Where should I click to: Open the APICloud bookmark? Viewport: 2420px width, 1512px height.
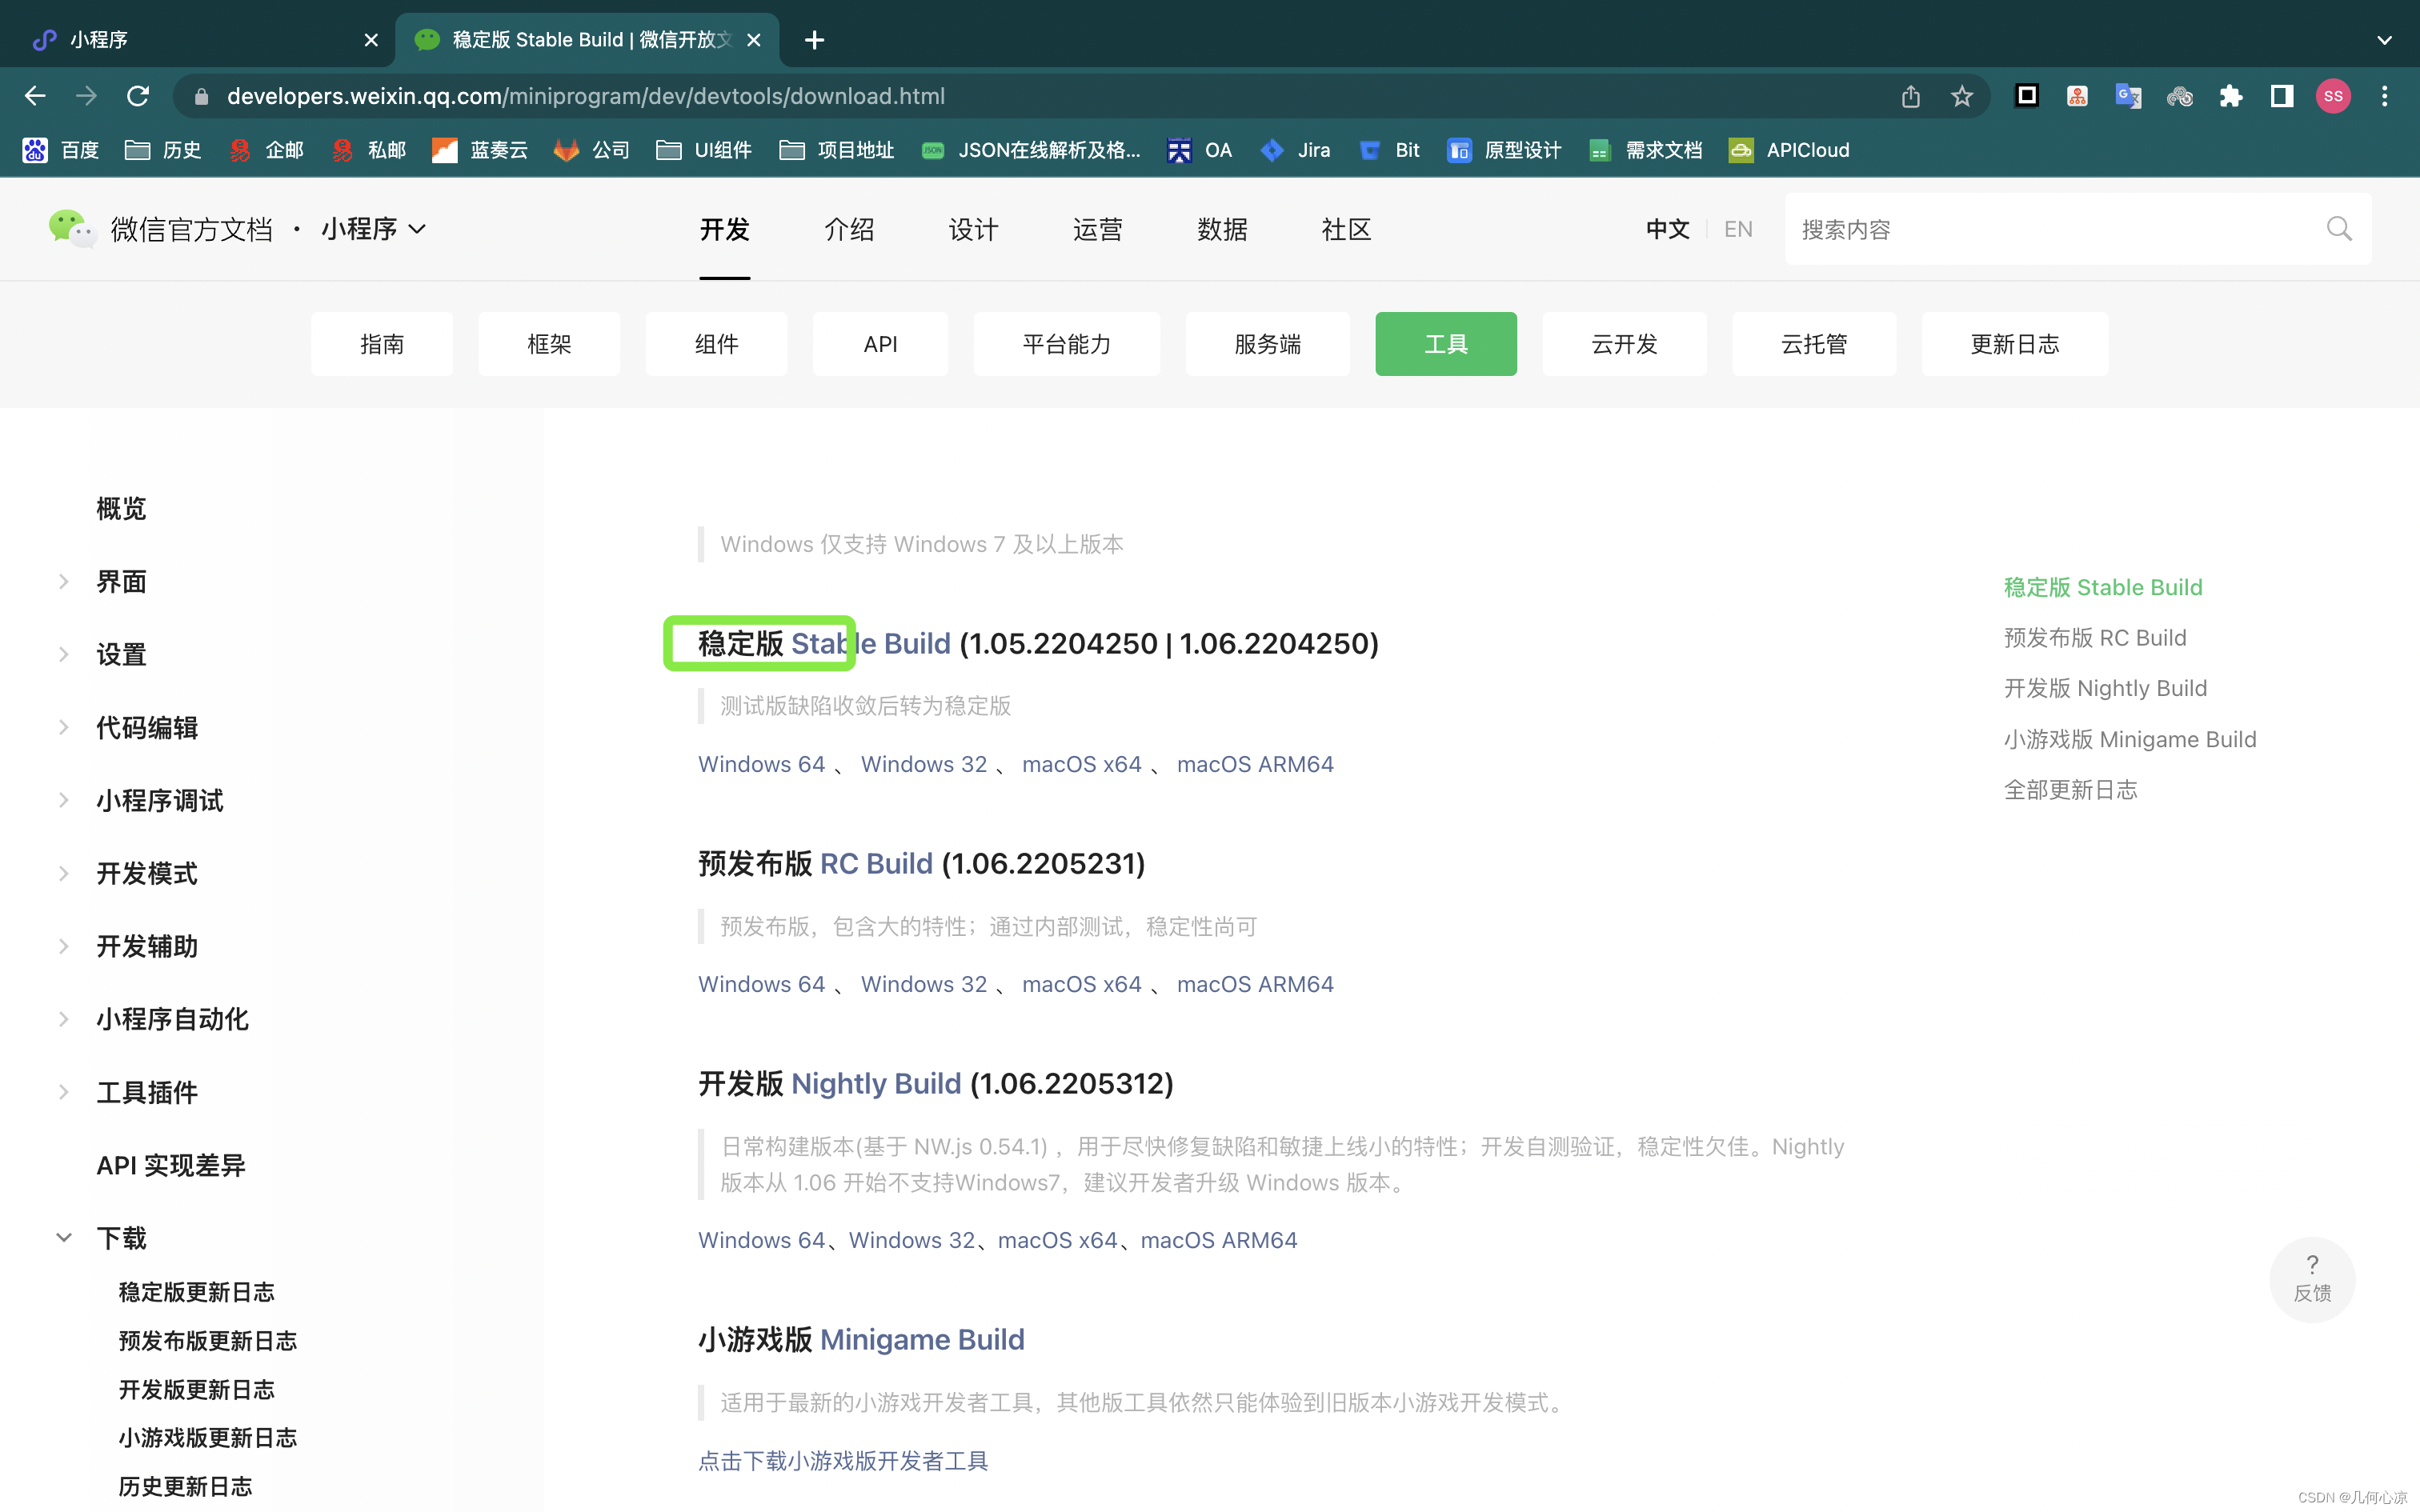(1790, 150)
